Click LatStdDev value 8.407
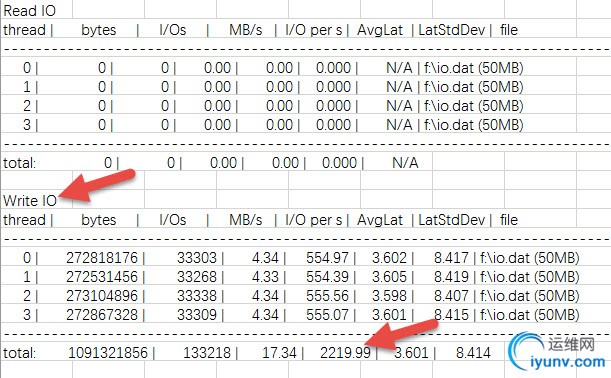Screen dimensions: 611x378 tap(451, 296)
